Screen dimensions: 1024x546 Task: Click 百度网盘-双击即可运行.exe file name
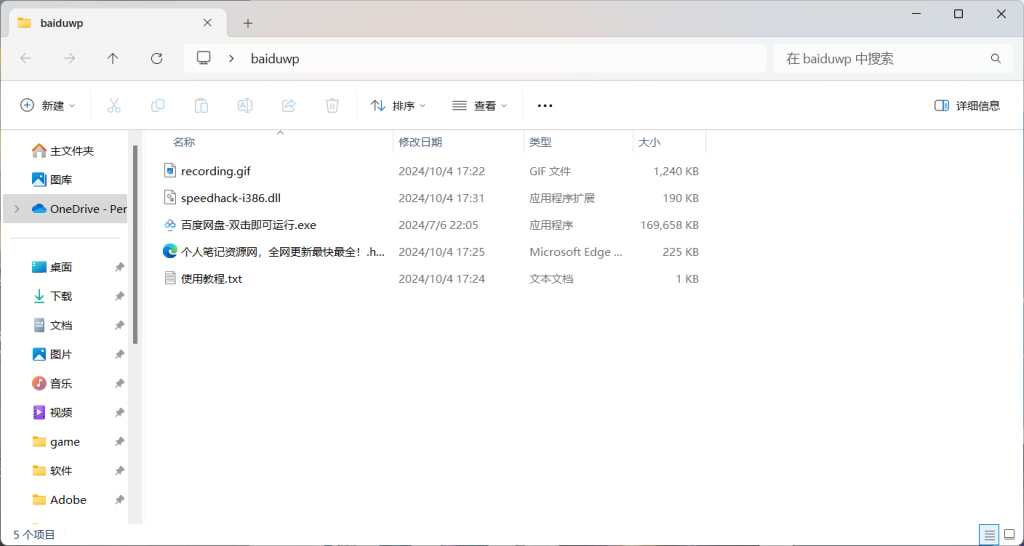coord(248,225)
